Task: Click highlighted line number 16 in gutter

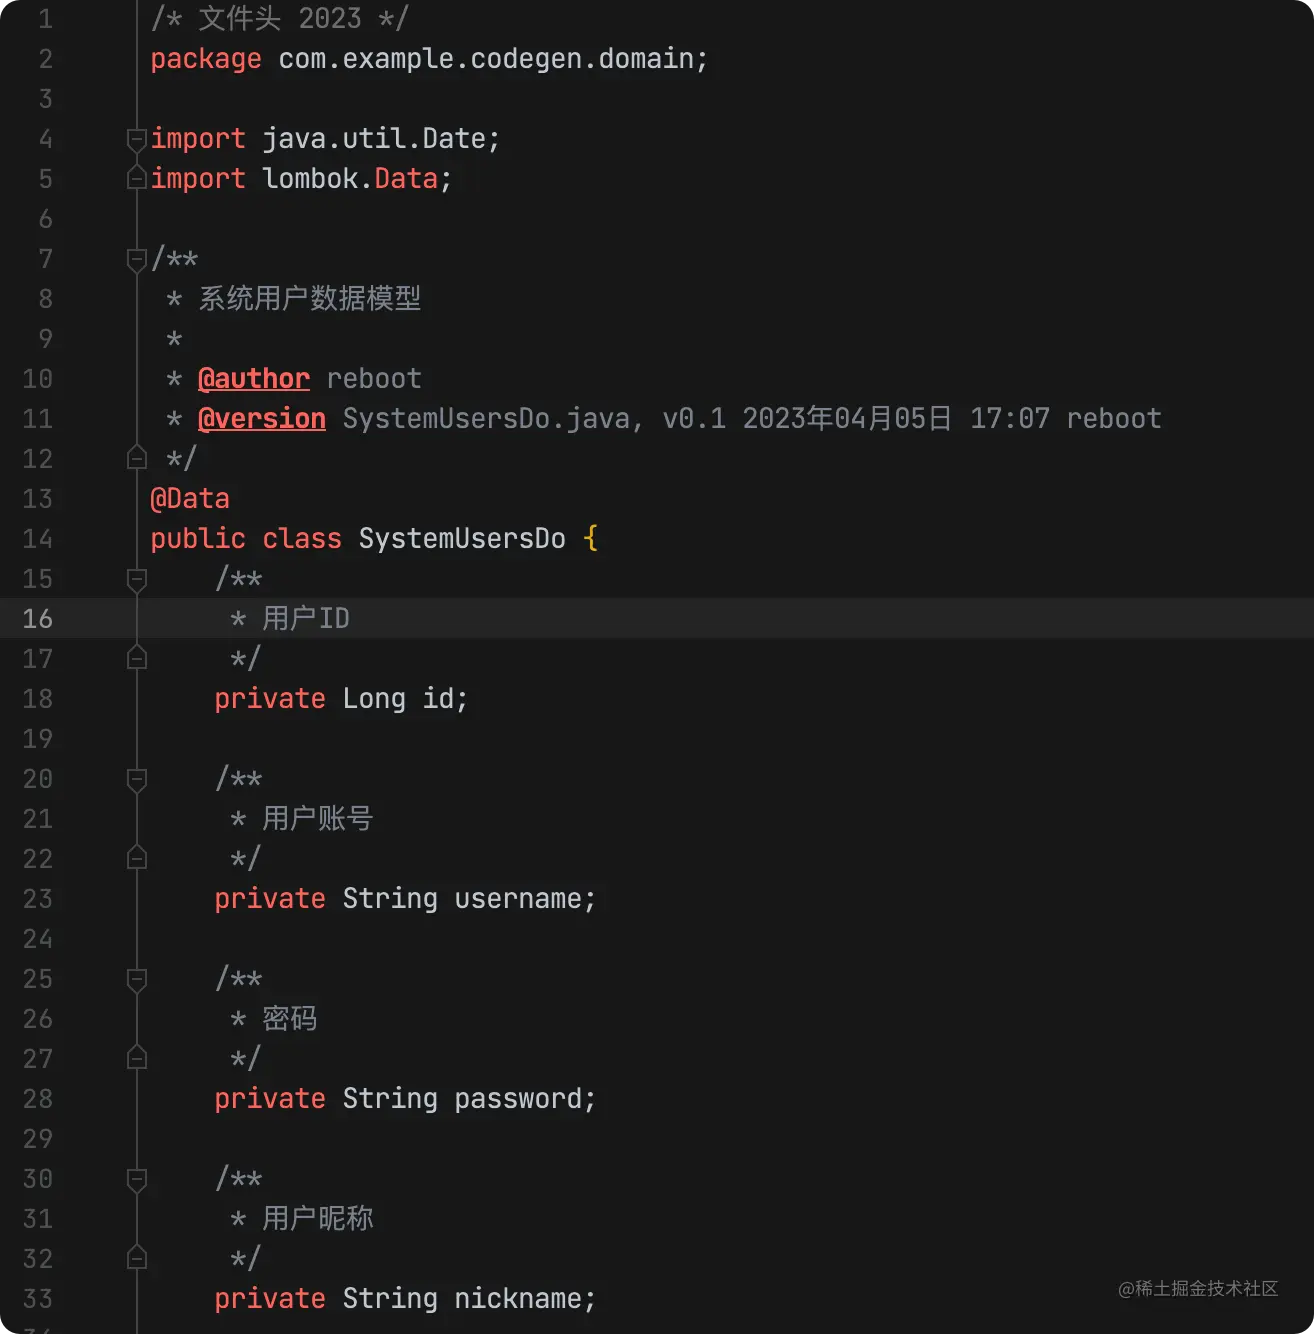Action: tap(38, 619)
